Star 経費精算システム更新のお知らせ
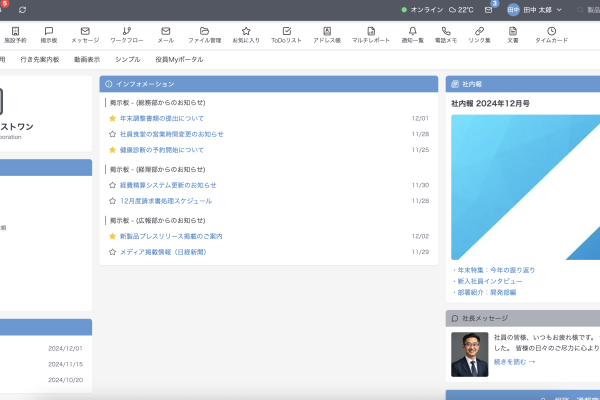600x400 pixels. pyautogui.click(x=112, y=185)
